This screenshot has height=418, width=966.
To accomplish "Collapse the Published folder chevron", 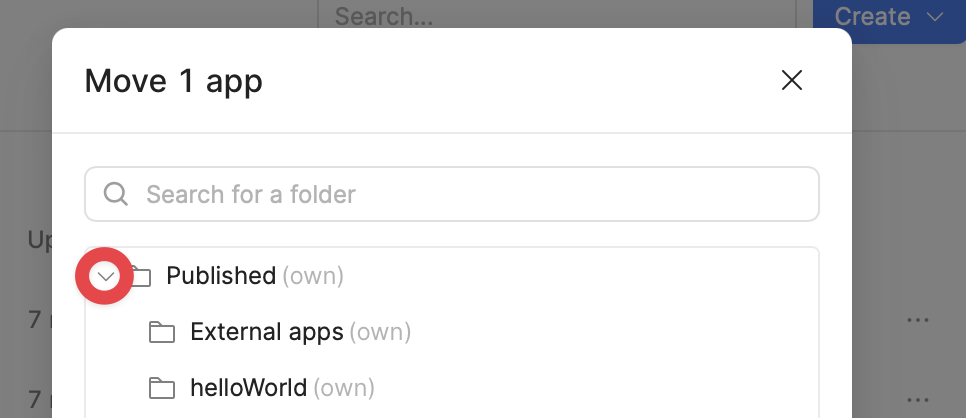I will coord(105,276).
